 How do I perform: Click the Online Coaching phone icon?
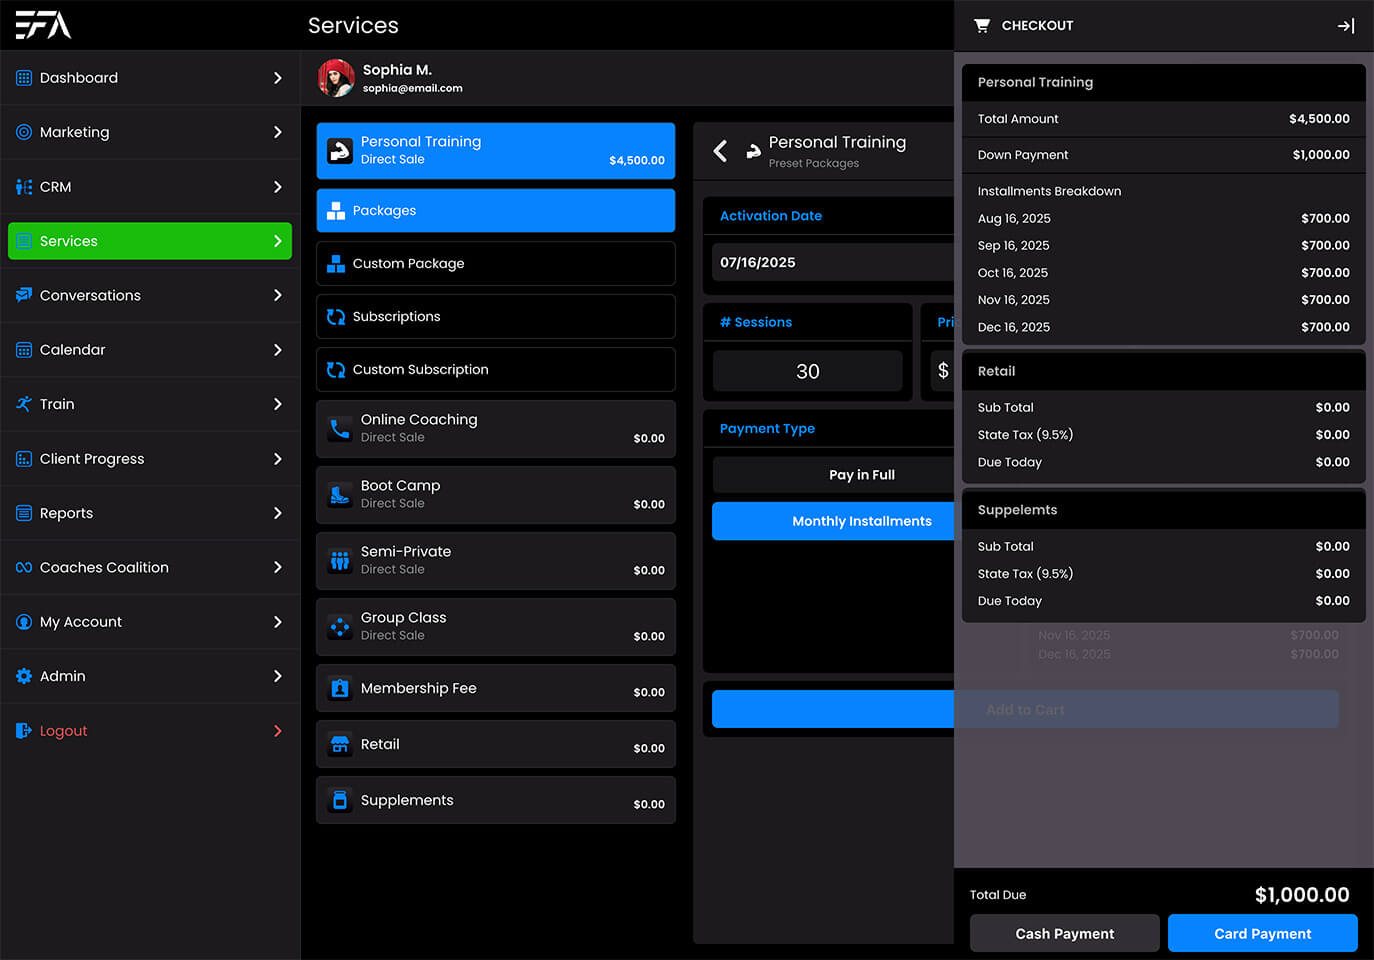point(340,429)
